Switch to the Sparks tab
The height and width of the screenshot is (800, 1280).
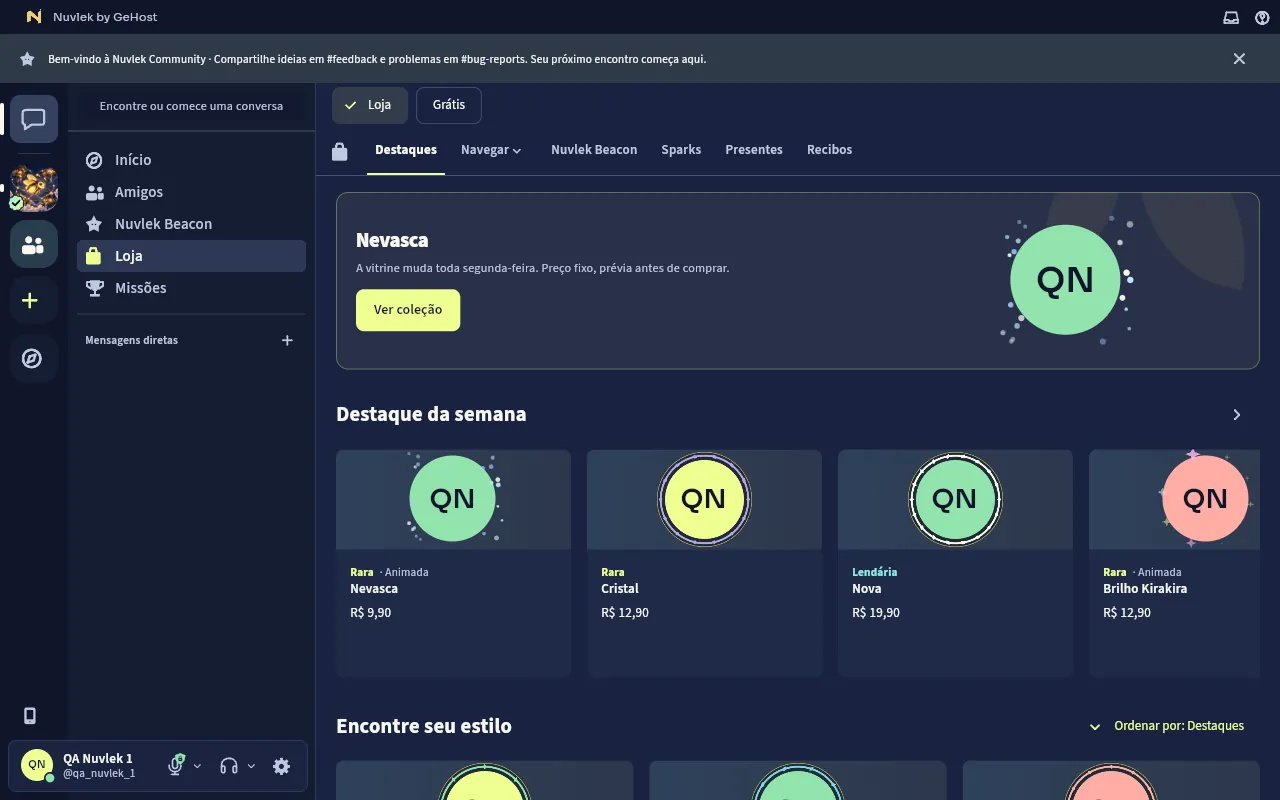[x=681, y=150]
